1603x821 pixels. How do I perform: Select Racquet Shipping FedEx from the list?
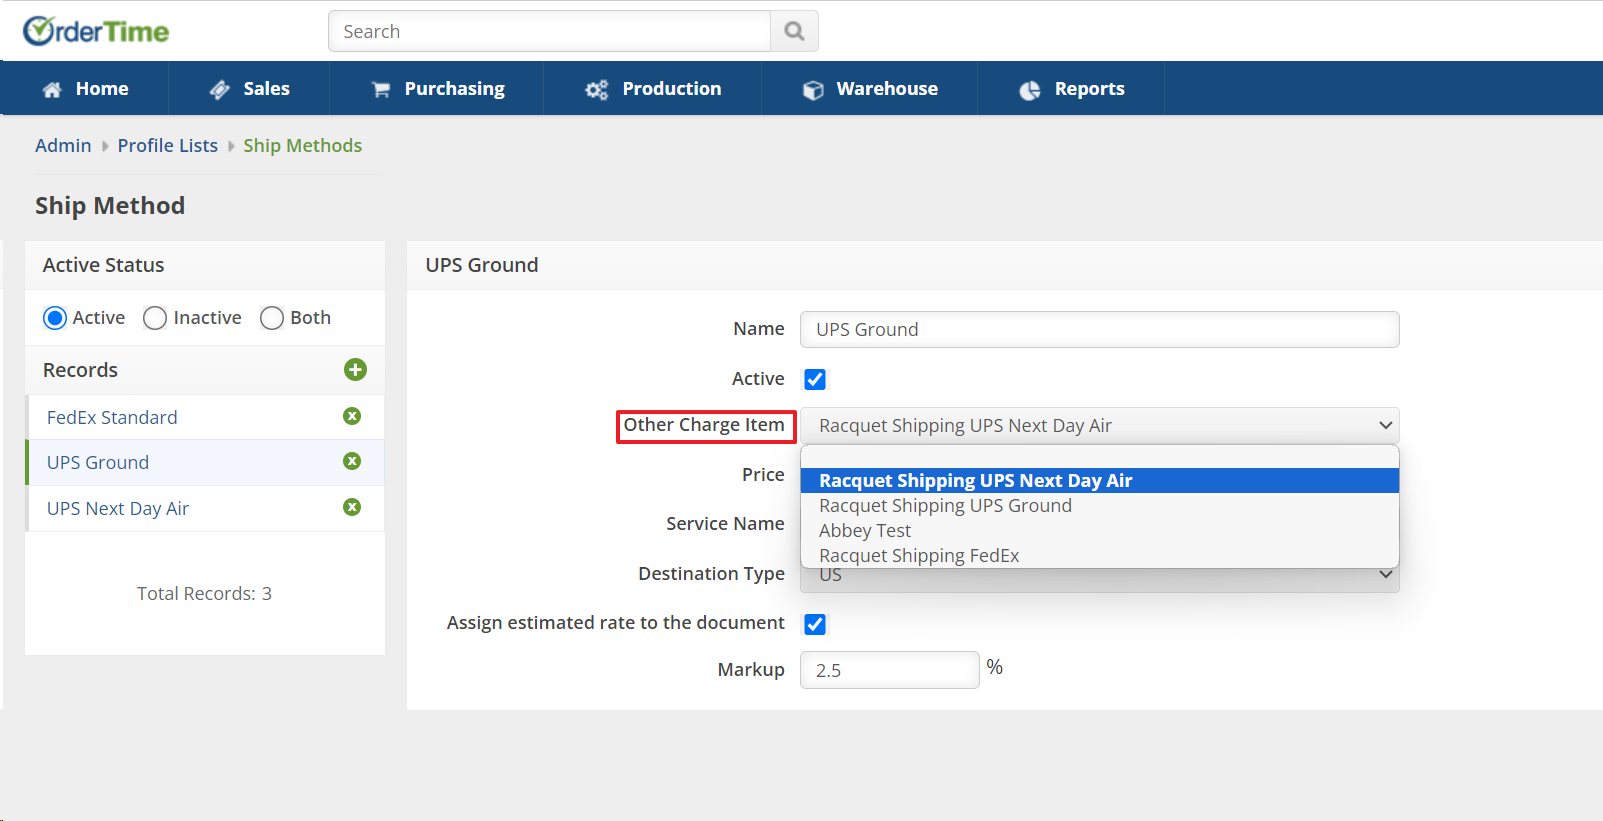point(919,556)
